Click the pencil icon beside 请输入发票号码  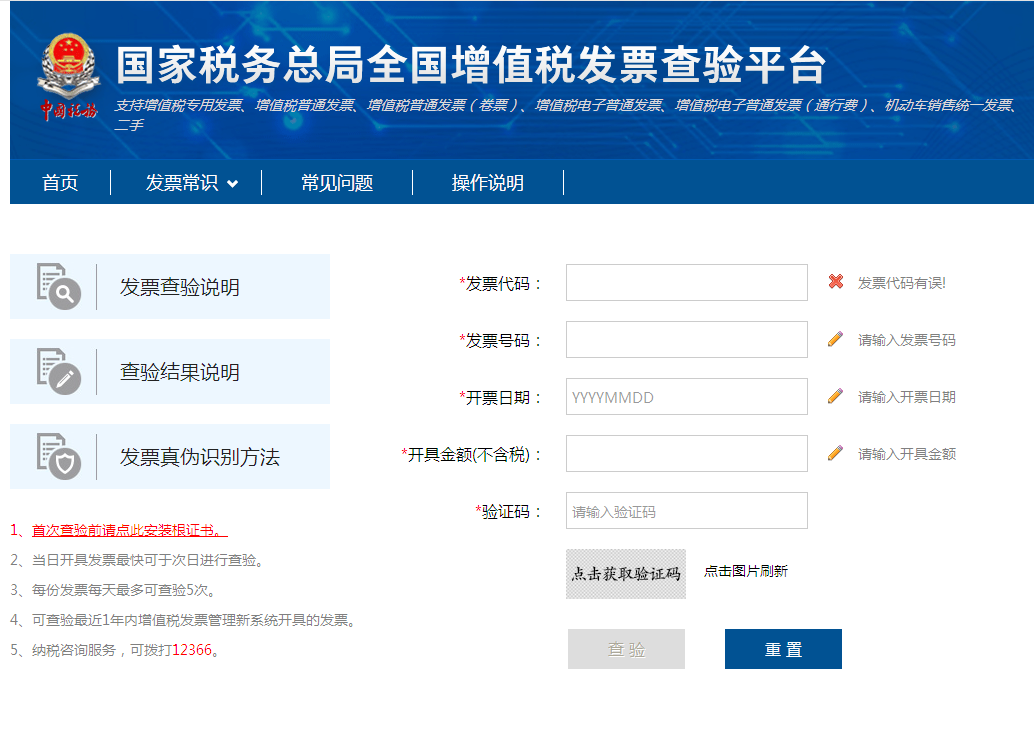tap(836, 339)
